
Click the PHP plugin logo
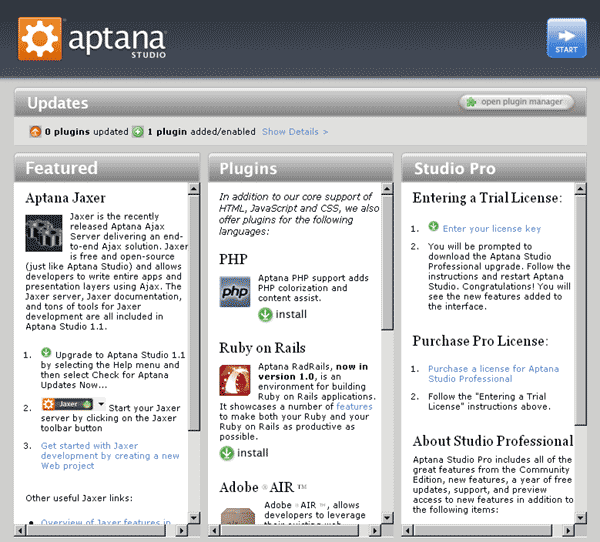pyautogui.click(x=235, y=292)
